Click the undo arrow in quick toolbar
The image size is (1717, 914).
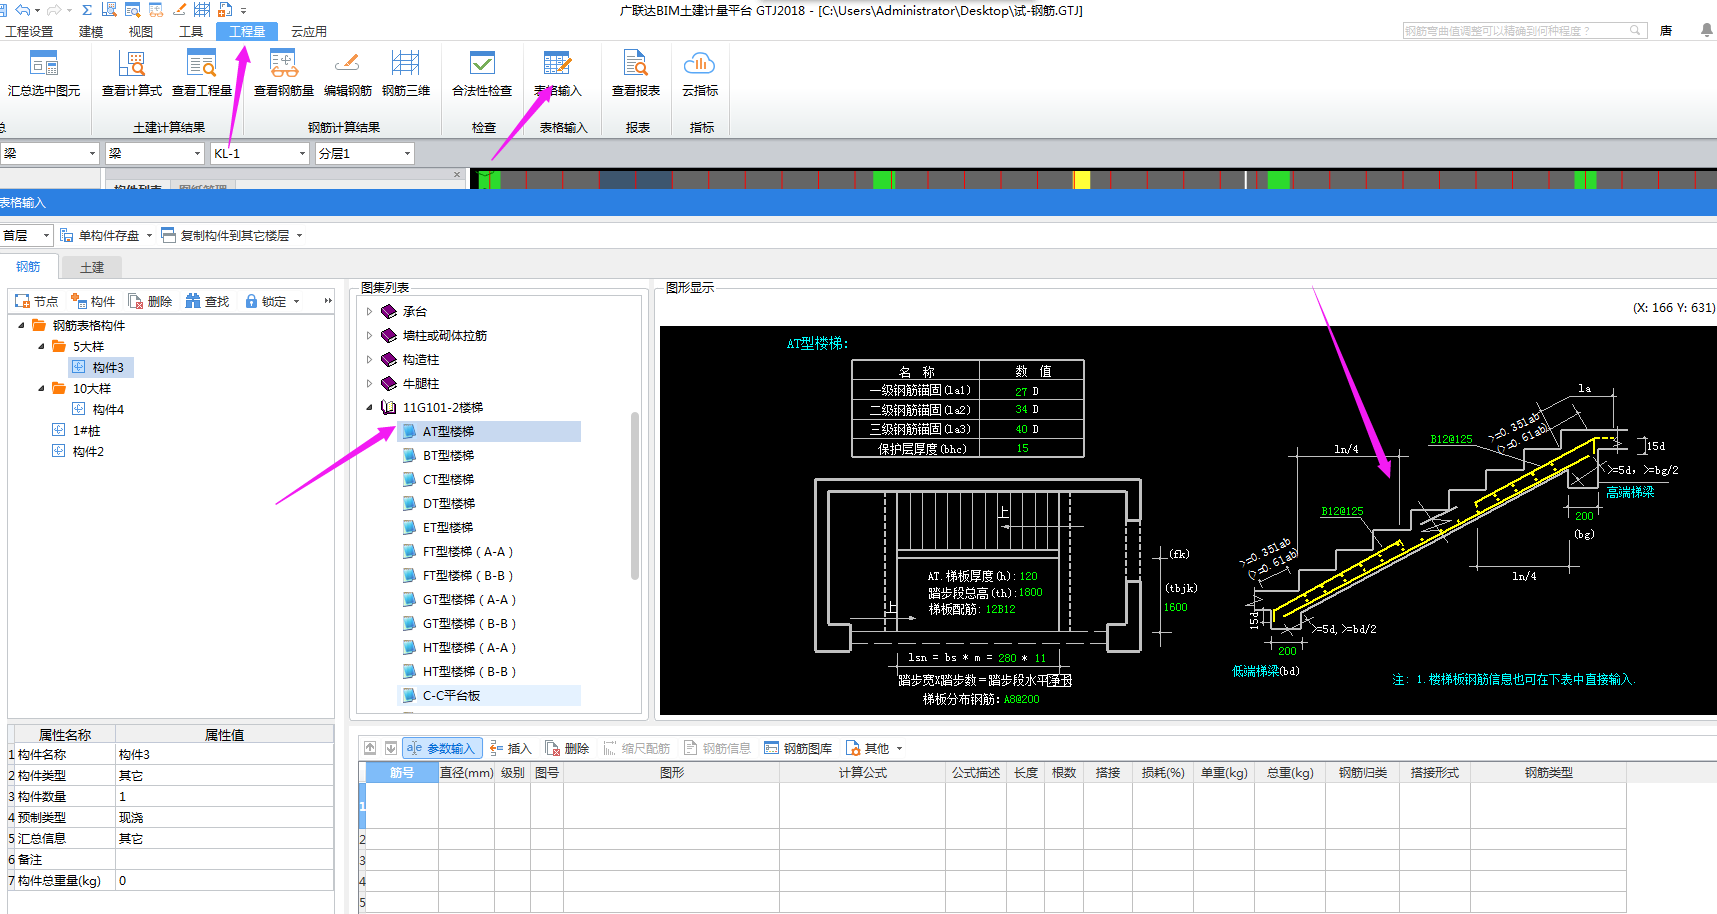[22, 9]
